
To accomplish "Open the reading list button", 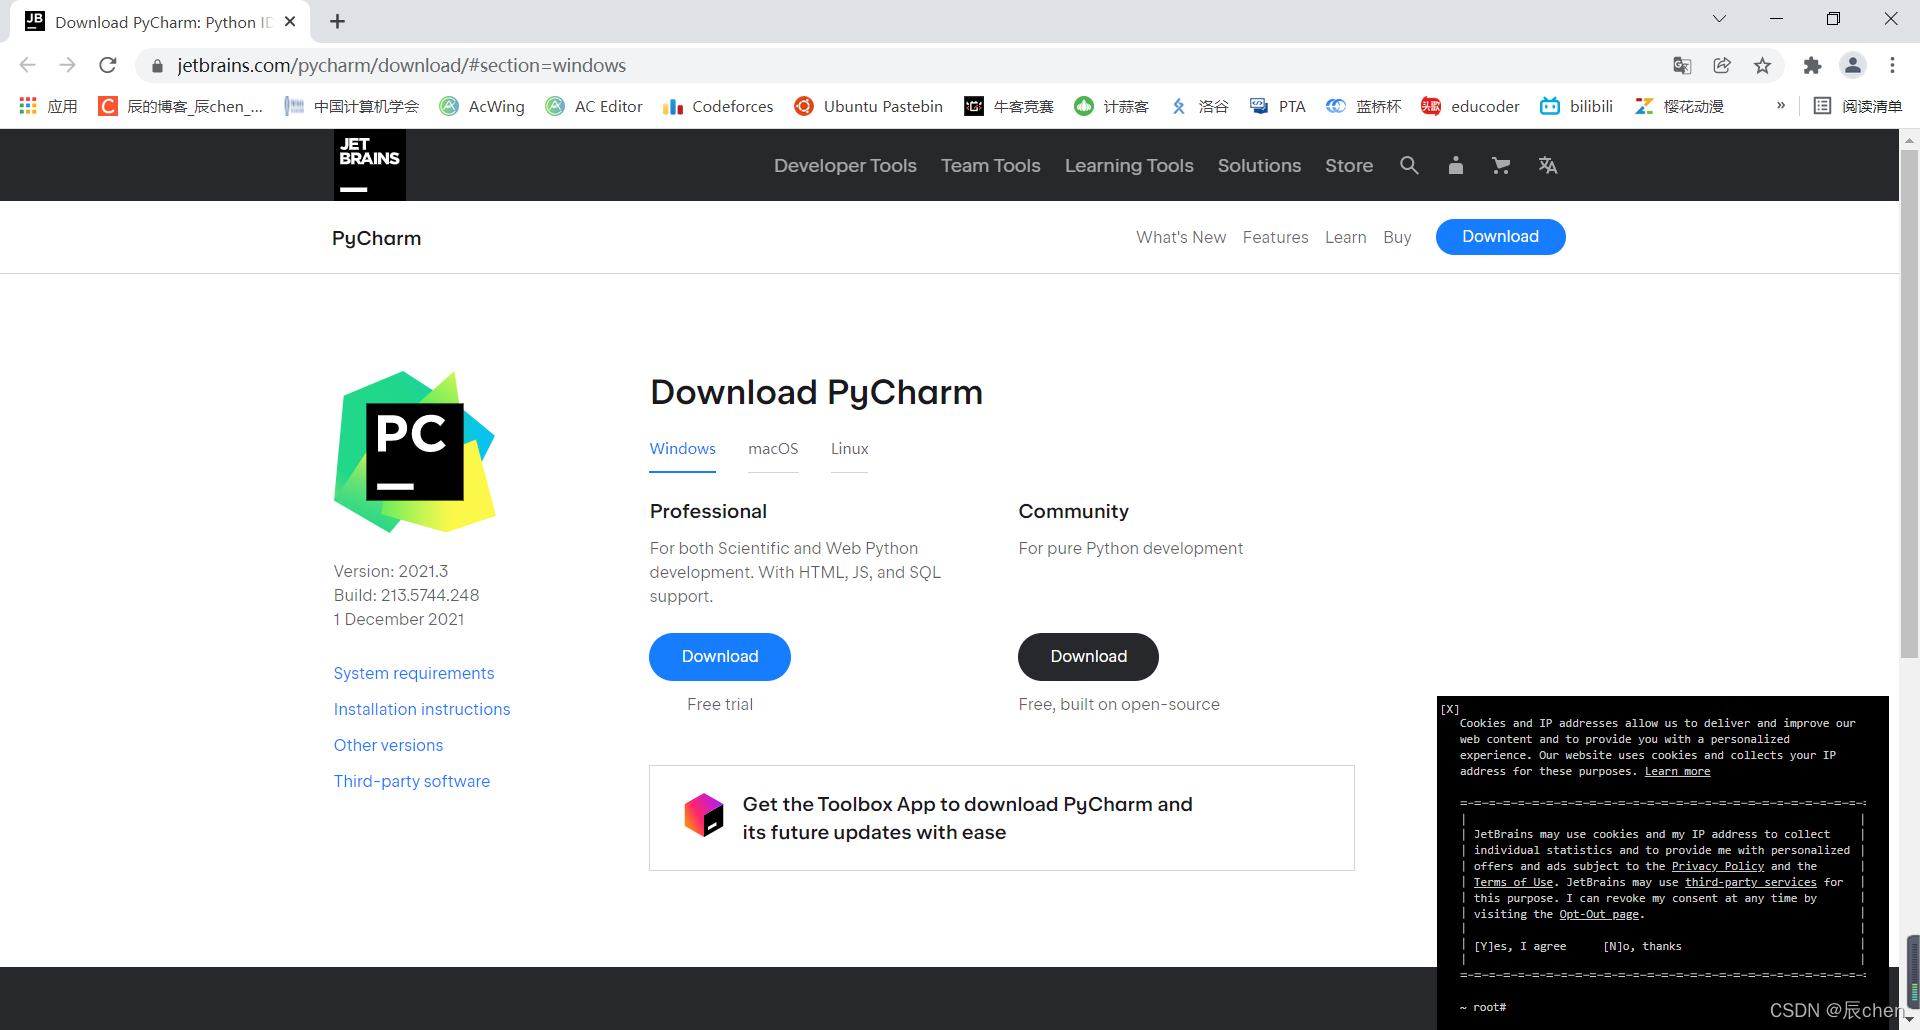I will [1857, 106].
